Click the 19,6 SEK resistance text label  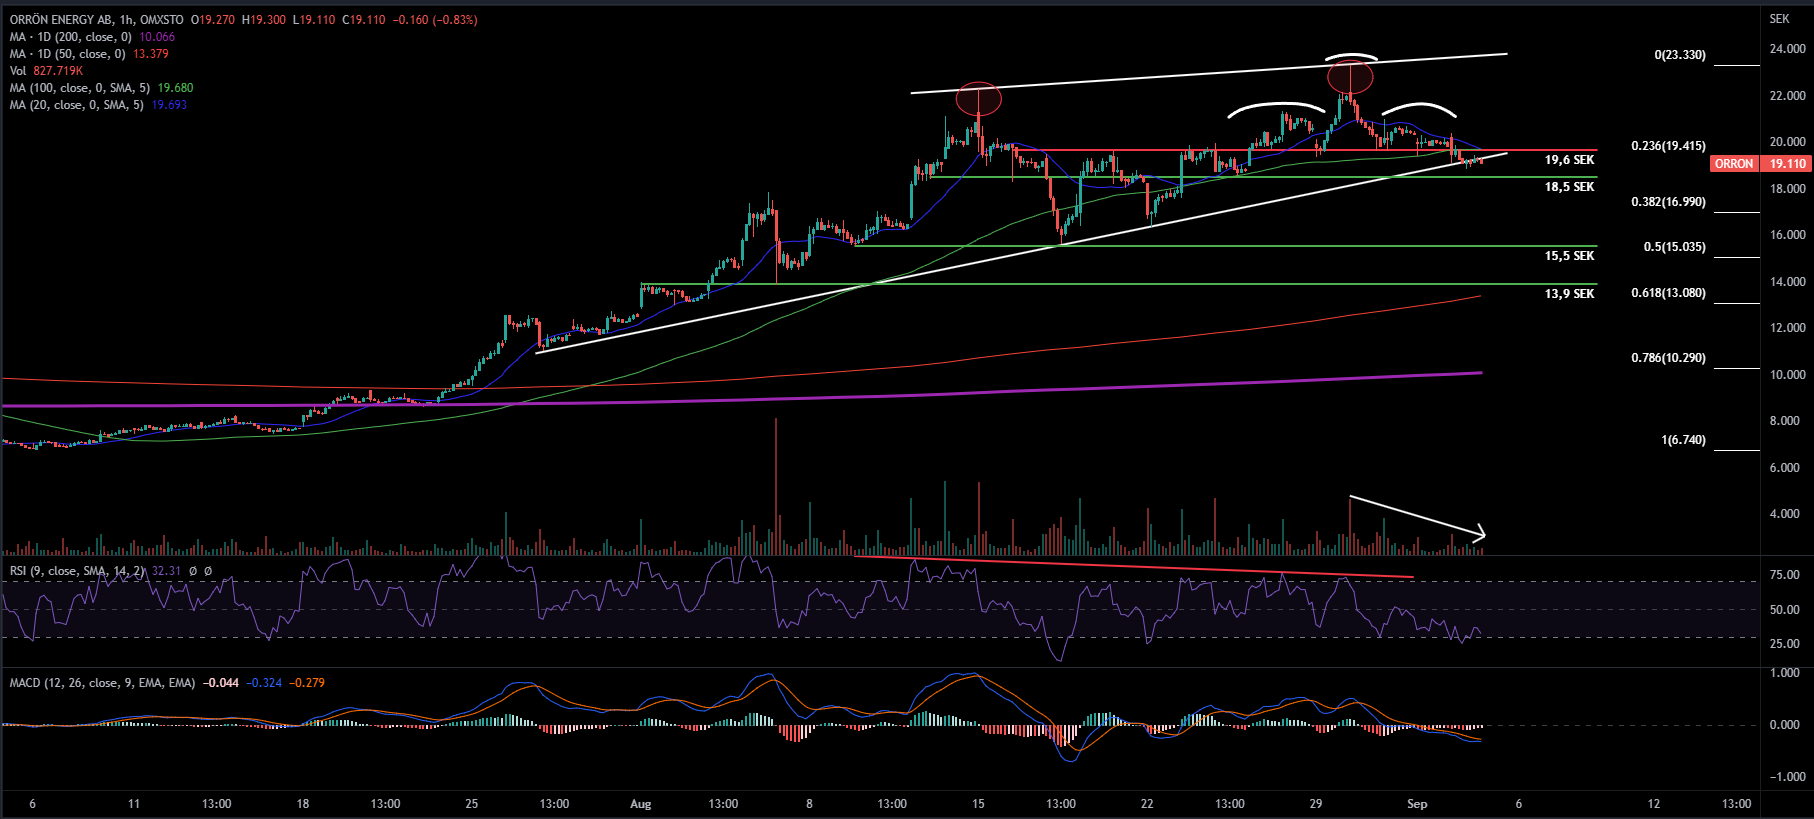(x=1569, y=160)
